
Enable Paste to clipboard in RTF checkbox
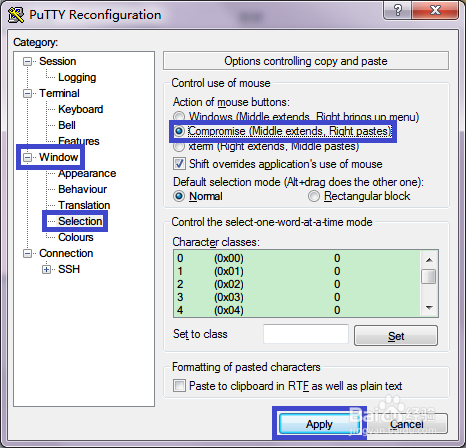pyautogui.click(x=179, y=386)
